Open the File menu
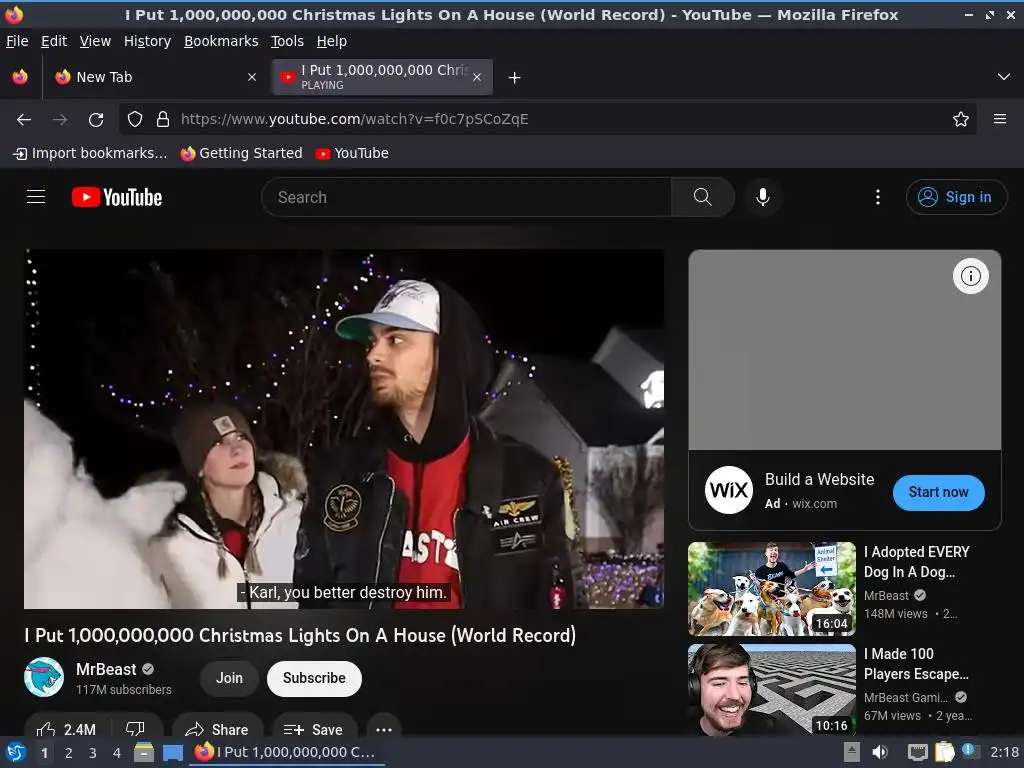1024x768 pixels. pos(17,41)
